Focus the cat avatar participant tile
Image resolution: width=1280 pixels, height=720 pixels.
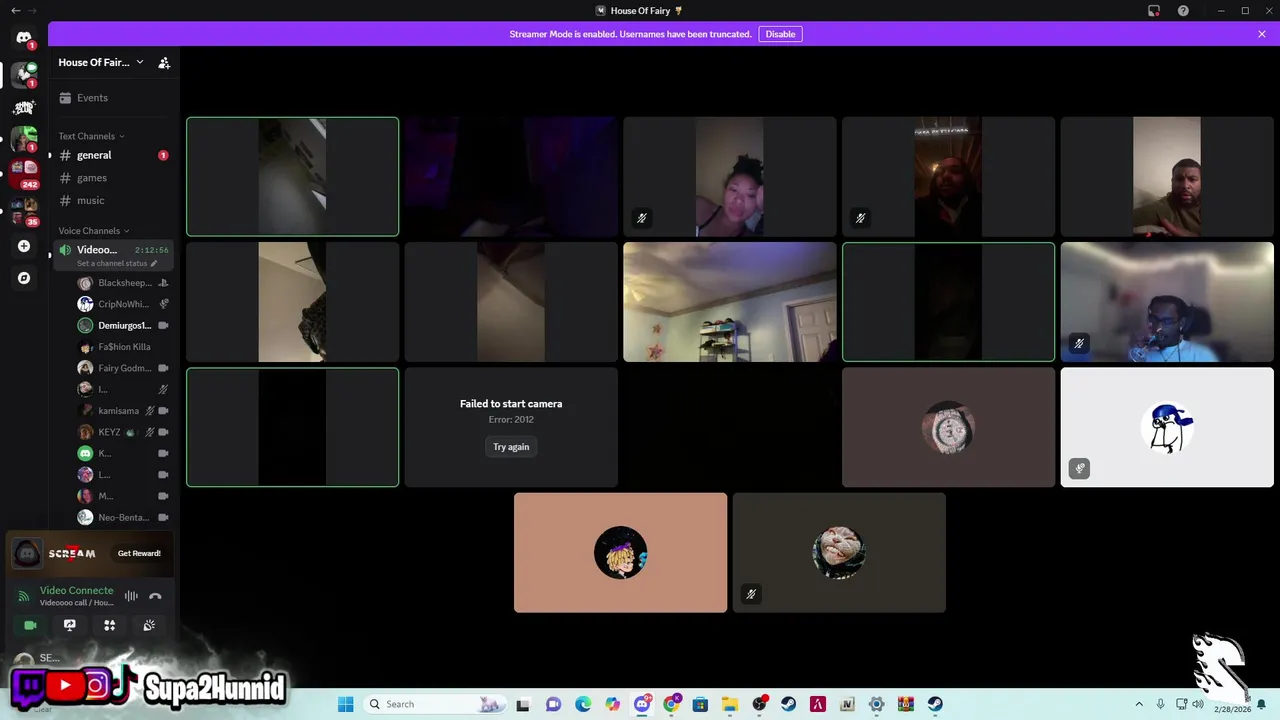(x=839, y=552)
